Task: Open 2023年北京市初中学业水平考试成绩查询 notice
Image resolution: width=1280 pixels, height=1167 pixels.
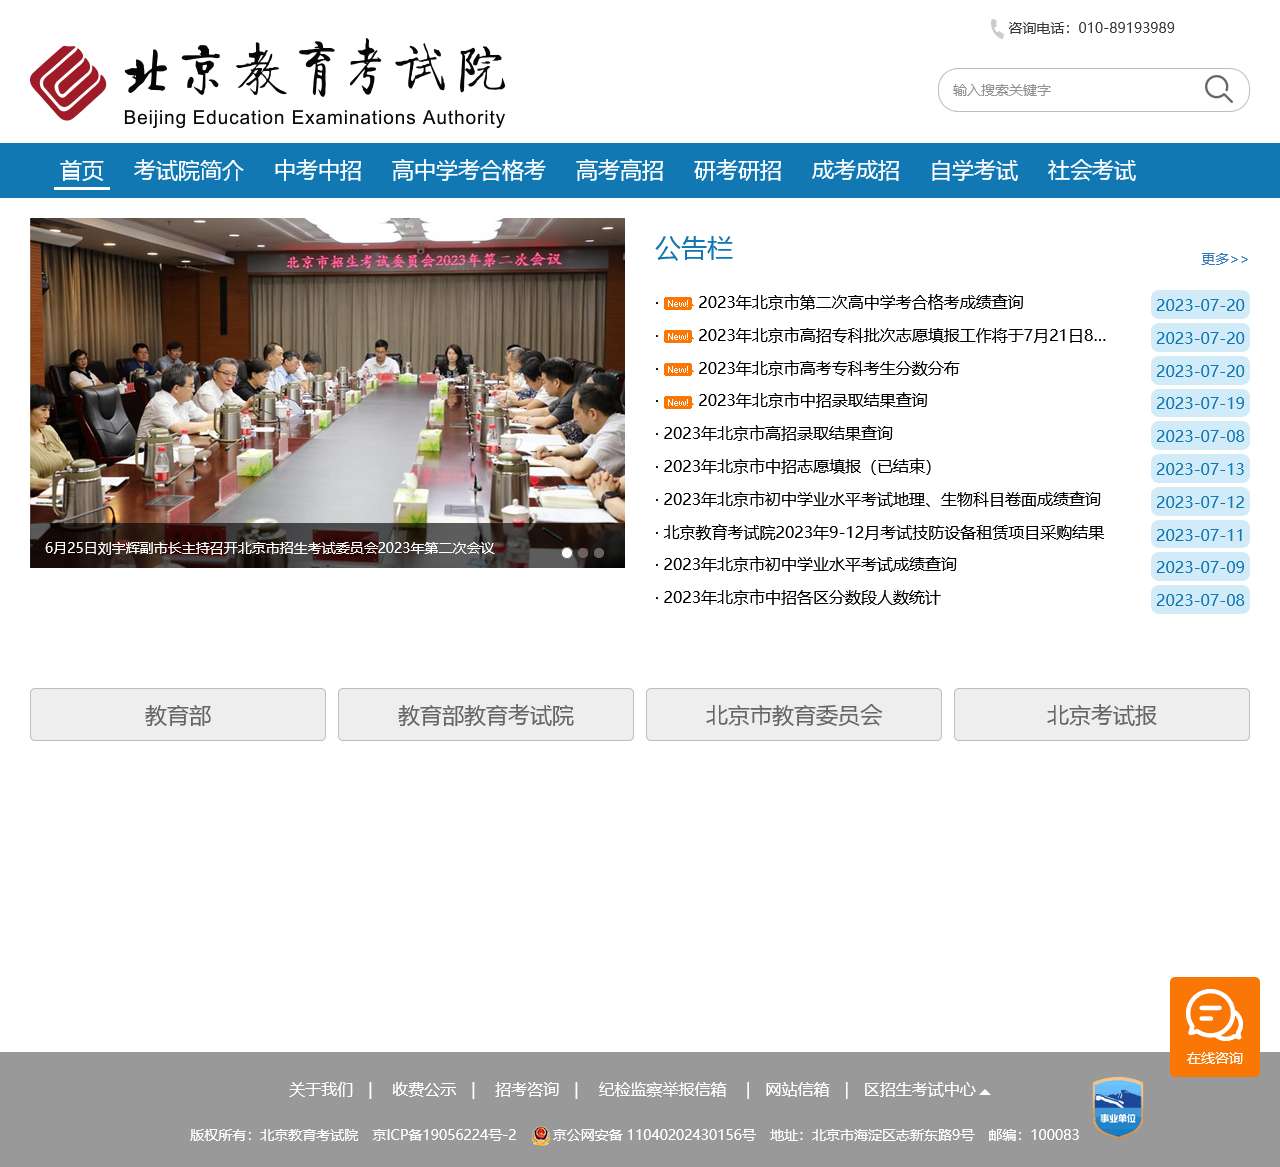Action: click(x=810, y=565)
